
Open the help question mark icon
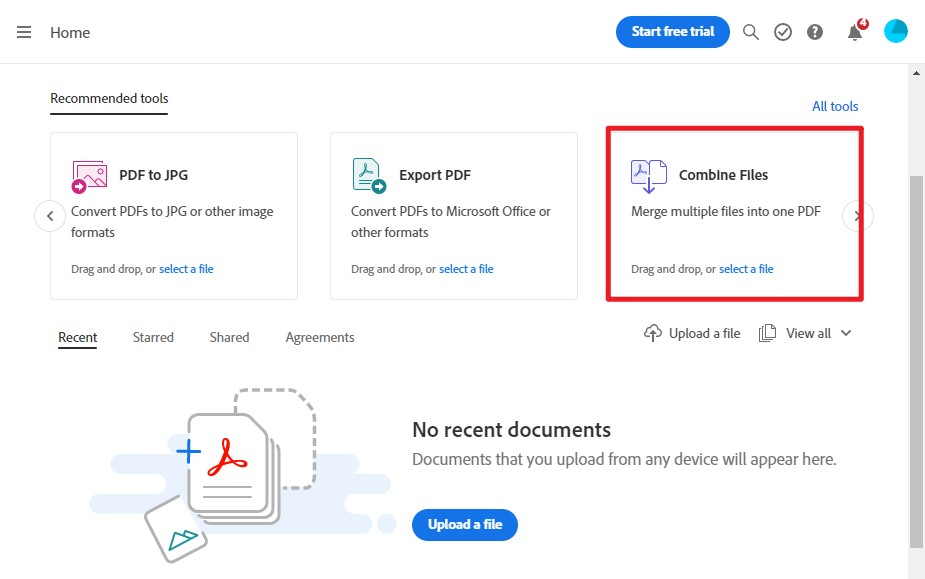(815, 32)
